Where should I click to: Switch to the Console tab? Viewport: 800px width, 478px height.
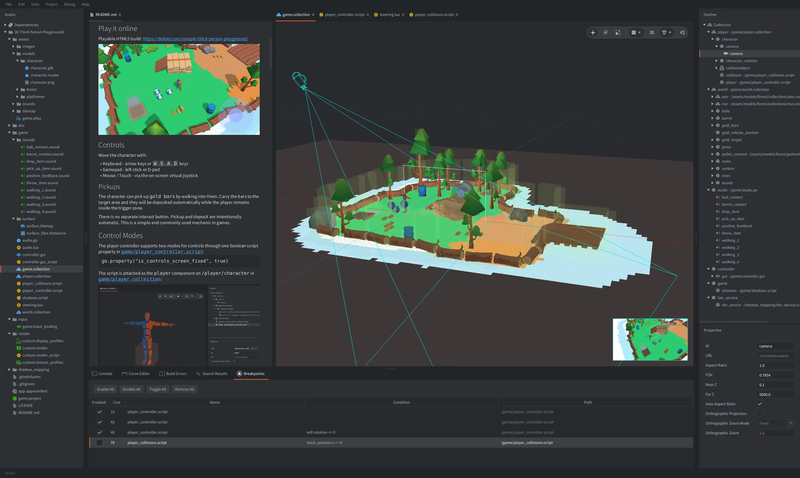(x=102, y=373)
